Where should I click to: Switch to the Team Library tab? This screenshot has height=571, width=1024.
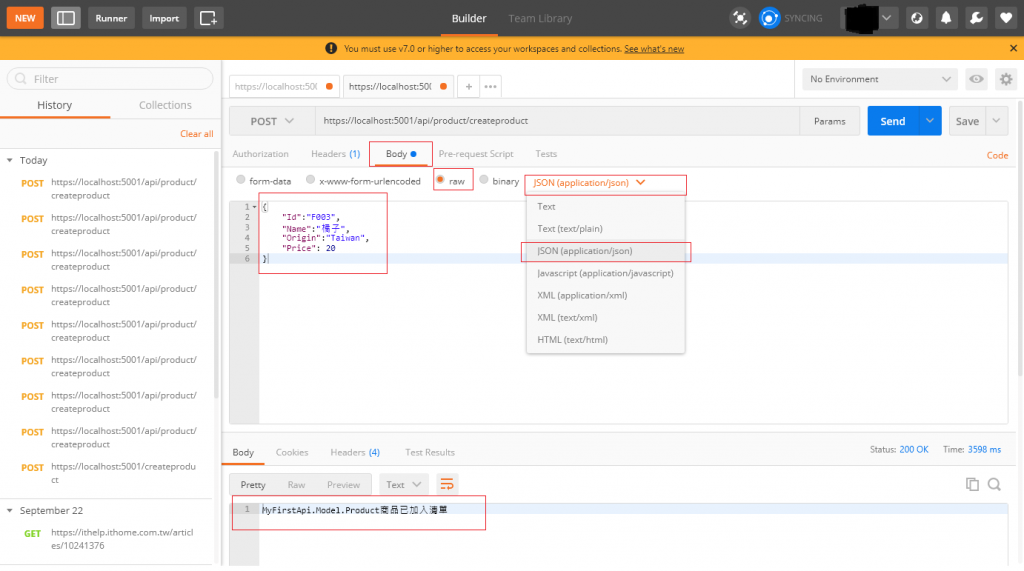[540, 18]
